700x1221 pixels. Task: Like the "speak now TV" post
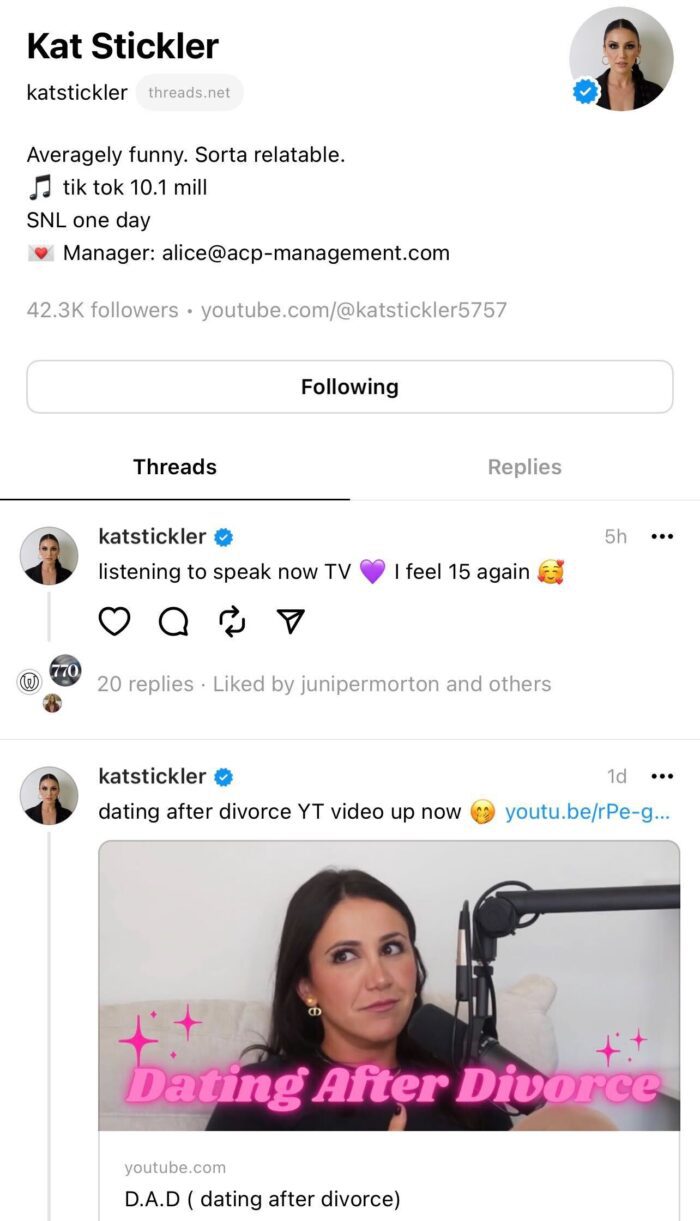click(114, 621)
